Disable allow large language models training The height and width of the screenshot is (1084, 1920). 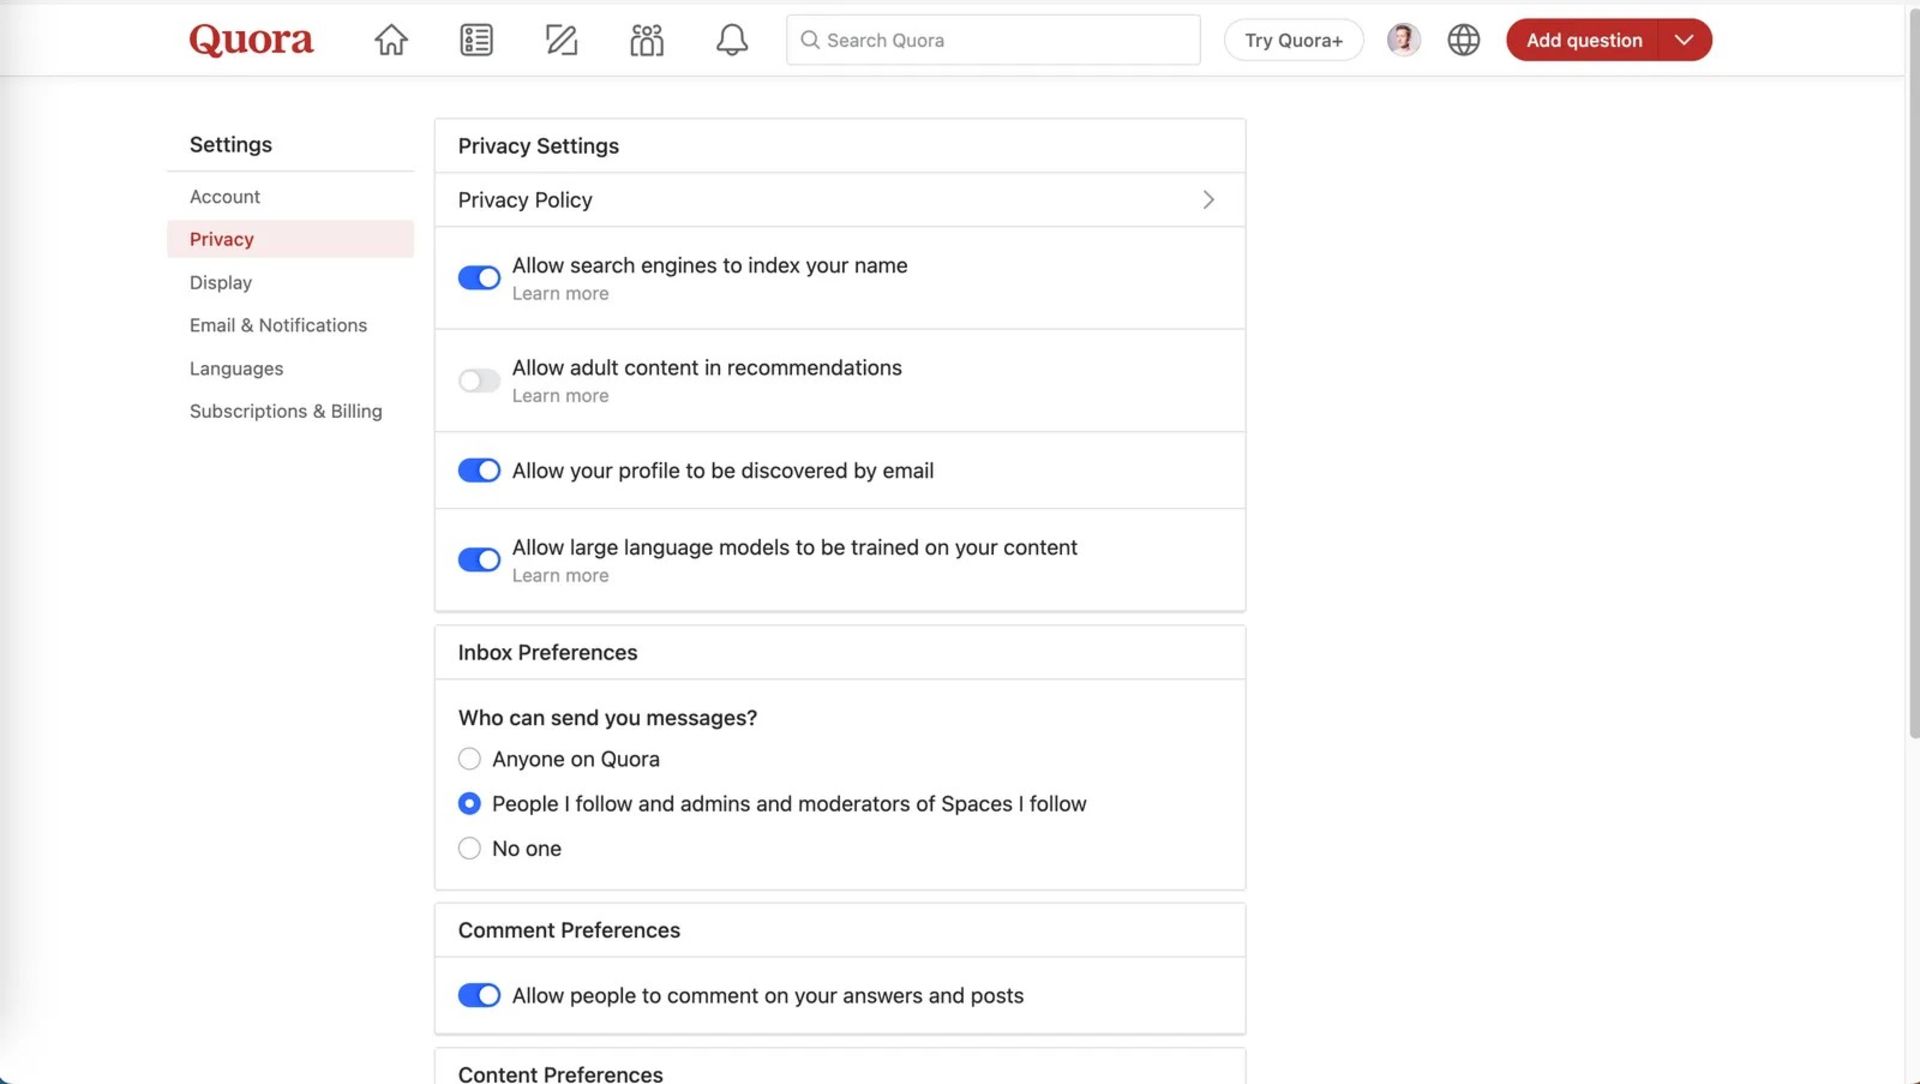pyautogui.click(x=479, y=559)
